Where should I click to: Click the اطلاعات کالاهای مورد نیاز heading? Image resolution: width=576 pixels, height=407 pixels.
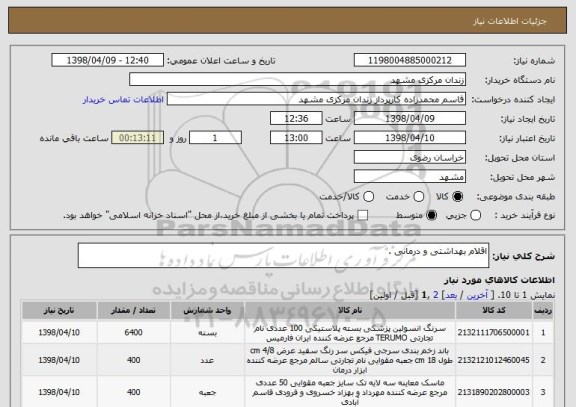[x=500, y=280]
